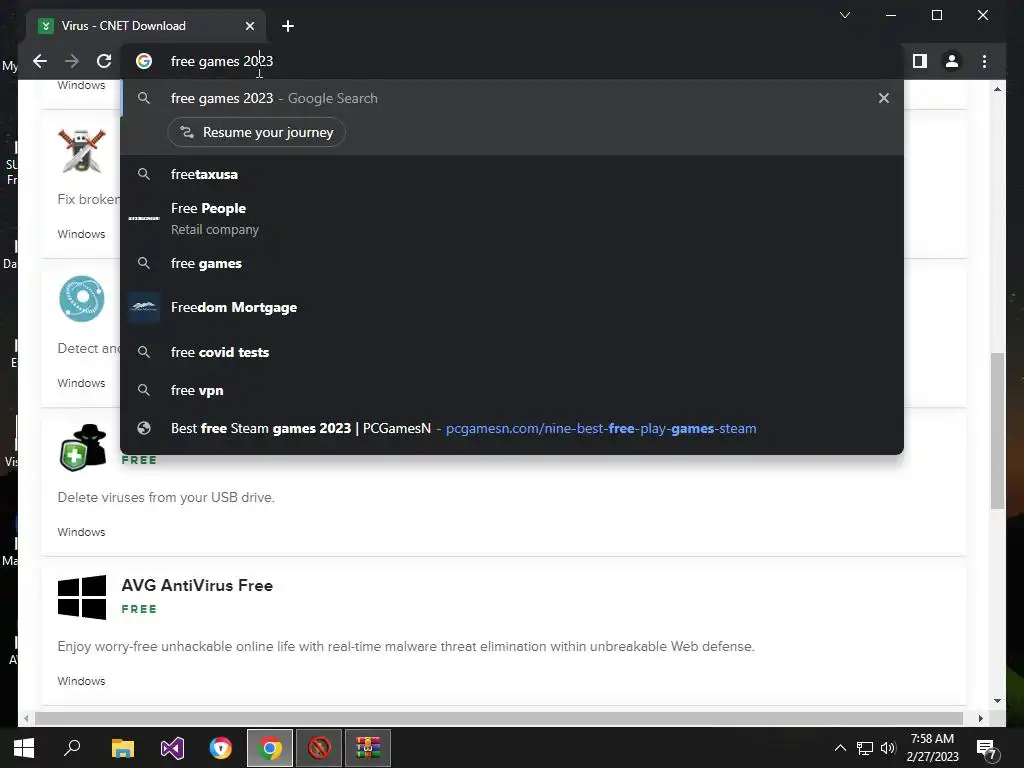
Task: Open WinRAR from the taskbar
Action: (x=368, y=748)
